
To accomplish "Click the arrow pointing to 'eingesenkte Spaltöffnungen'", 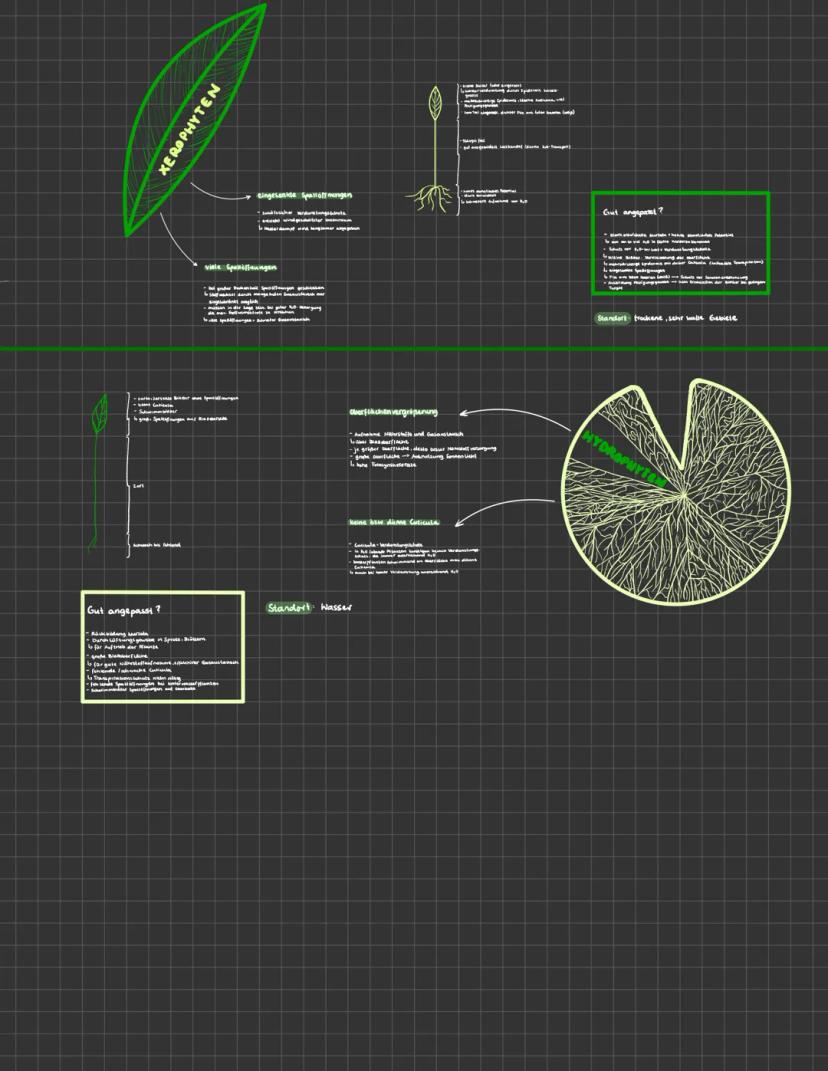I will click(218, 193).
